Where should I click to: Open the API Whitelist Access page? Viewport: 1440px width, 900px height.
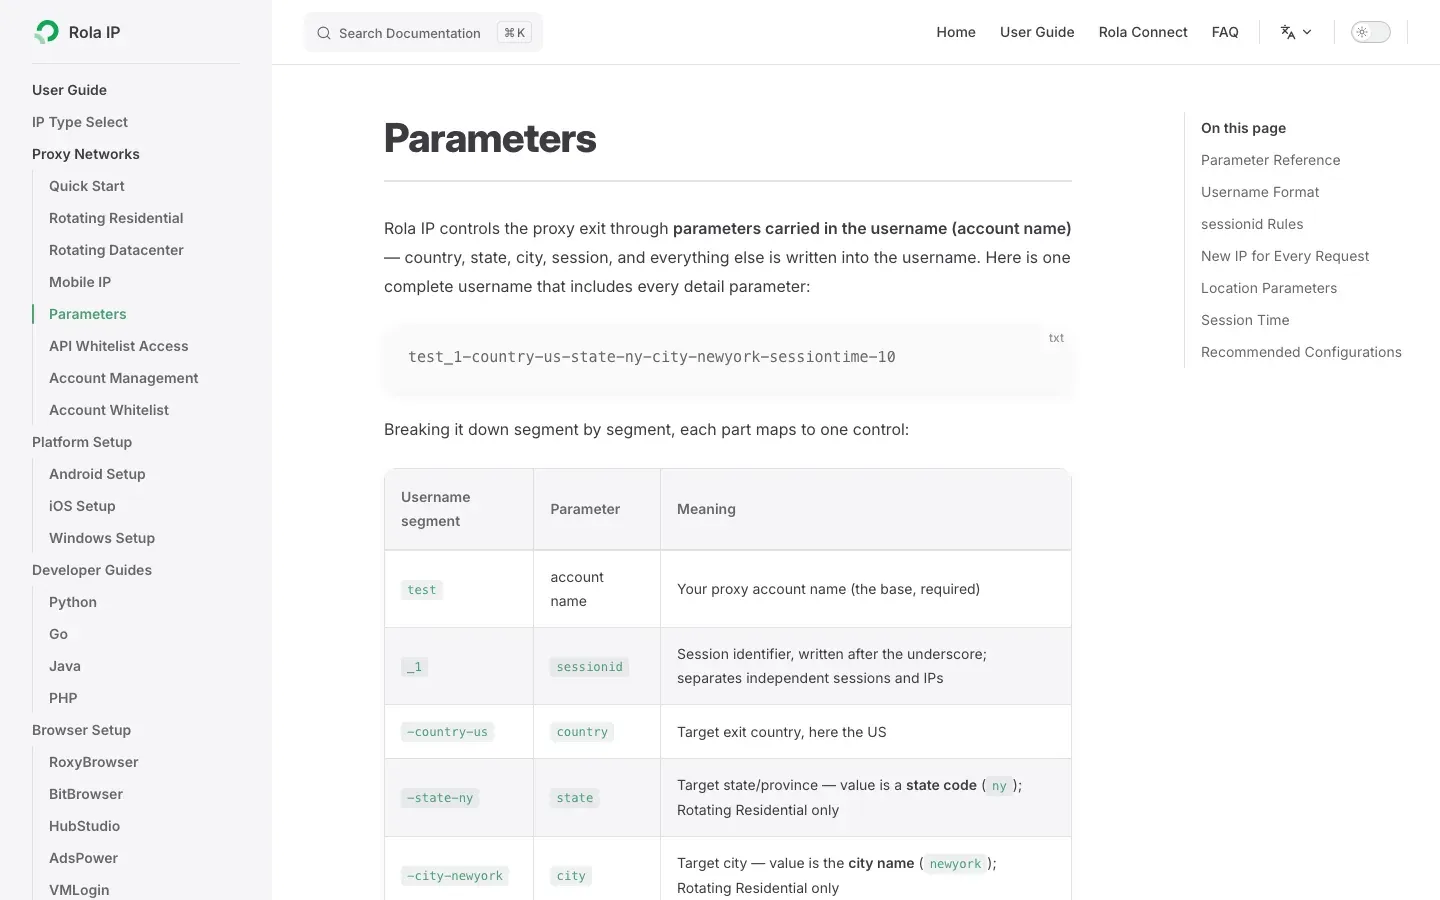pos(119,346)
